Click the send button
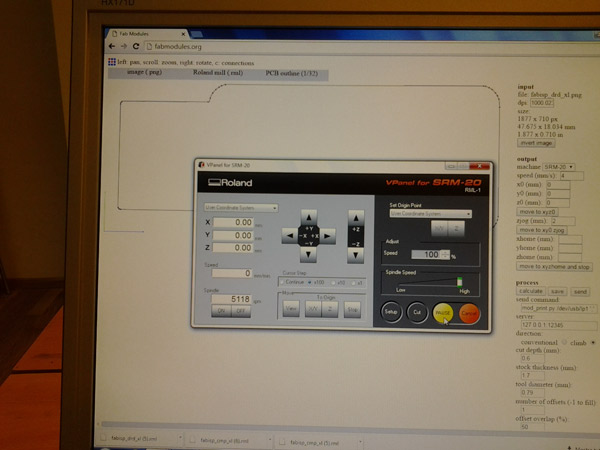Viewport: 600px width, 450px height. click(580, 292)
